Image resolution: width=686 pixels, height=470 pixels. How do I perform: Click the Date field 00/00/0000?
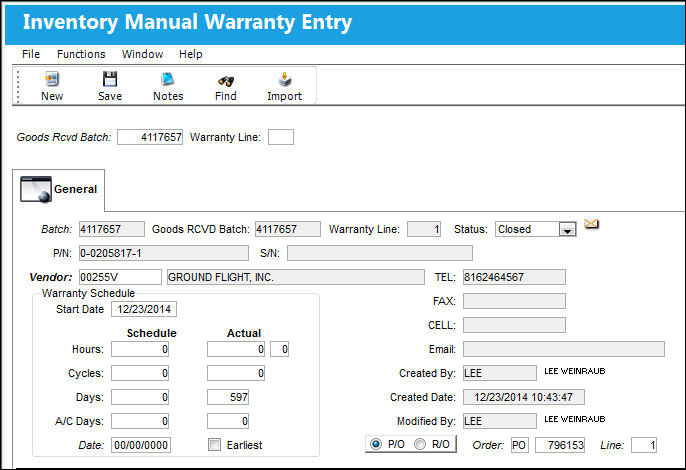point(141,445)
